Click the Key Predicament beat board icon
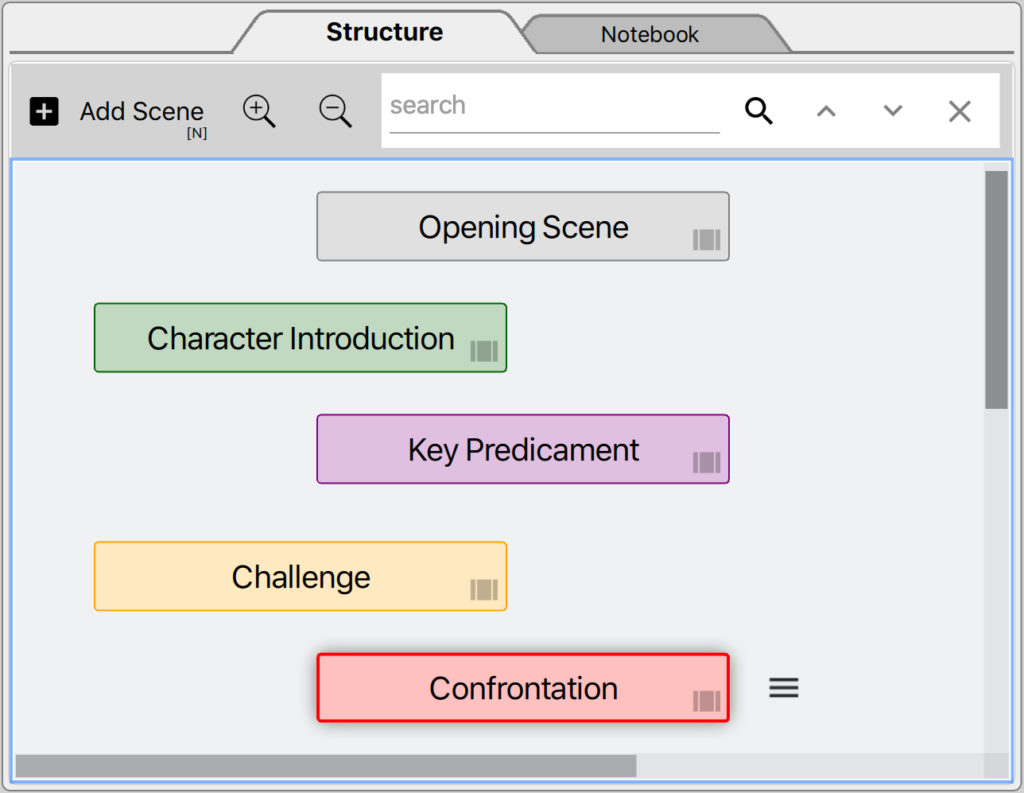 point(707,462)
